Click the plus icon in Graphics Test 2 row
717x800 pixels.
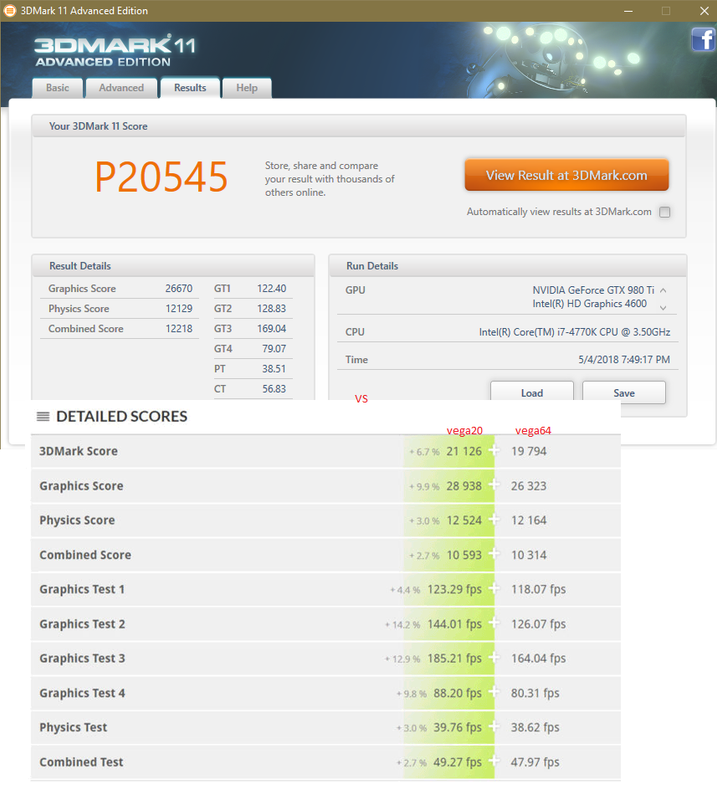(x=494, y=623)
